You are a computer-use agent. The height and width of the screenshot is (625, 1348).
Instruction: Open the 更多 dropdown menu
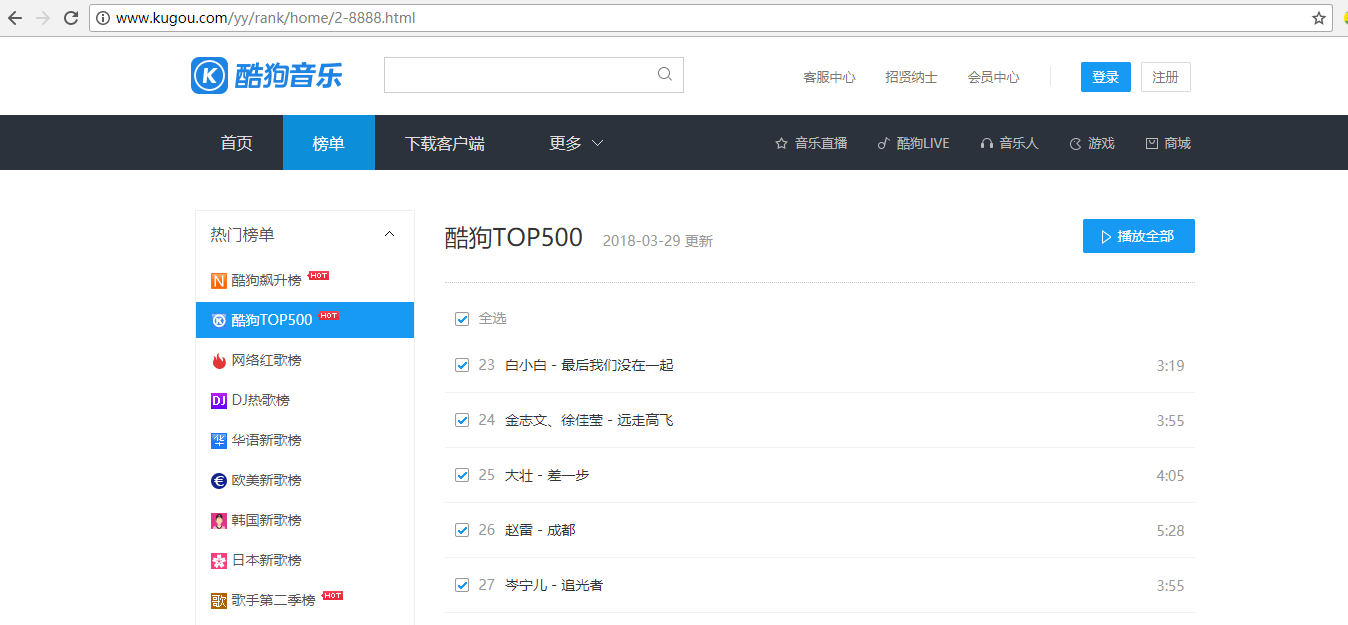(x=576, y=143)
